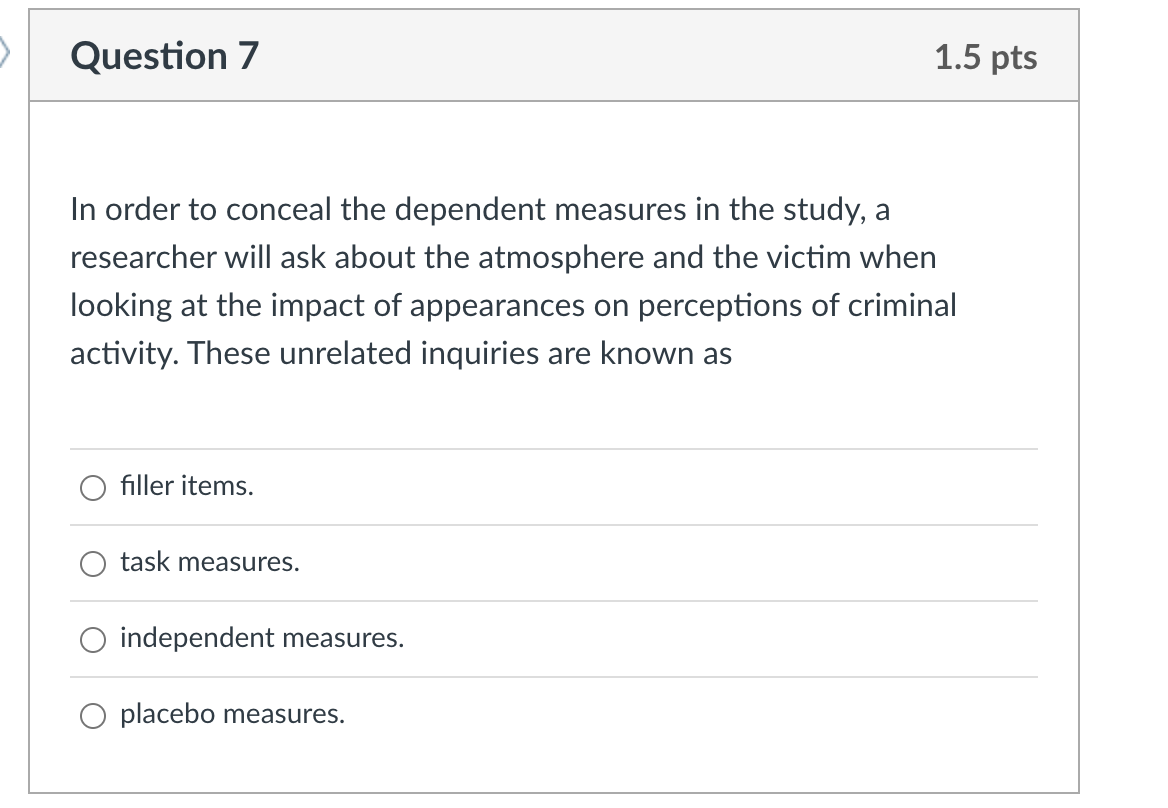Click the '1.5 pts' points indicator

(x=986, y=57)
